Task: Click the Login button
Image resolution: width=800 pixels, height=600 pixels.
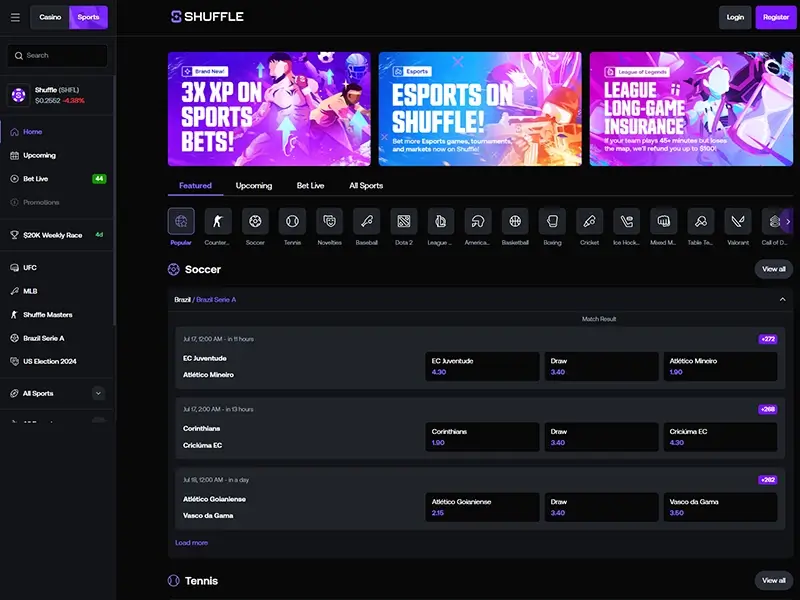Action: point(735,17)
